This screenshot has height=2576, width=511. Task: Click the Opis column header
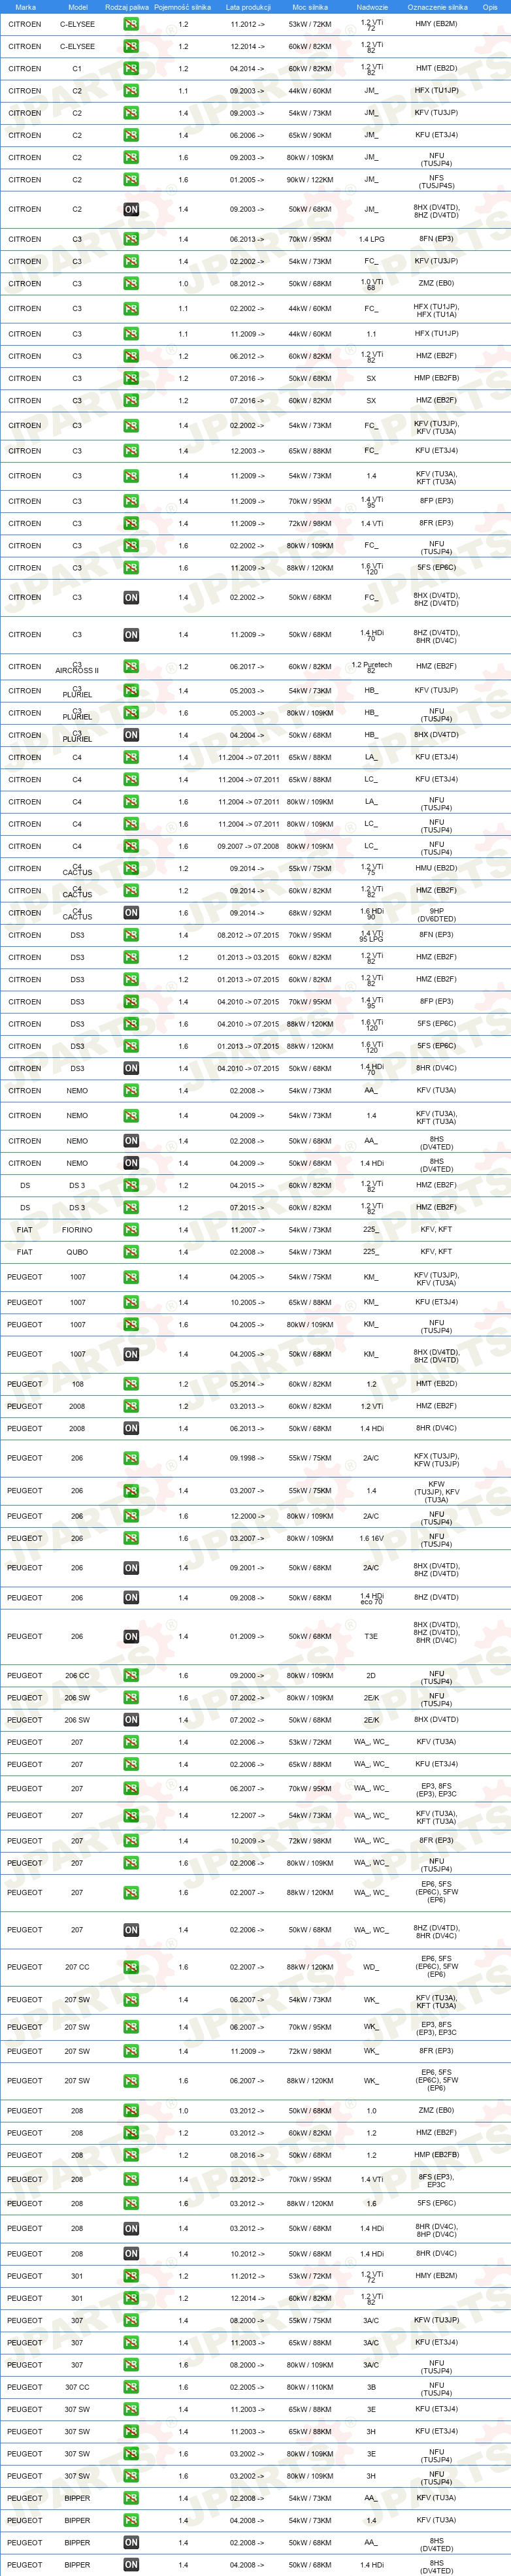[490, 7]
